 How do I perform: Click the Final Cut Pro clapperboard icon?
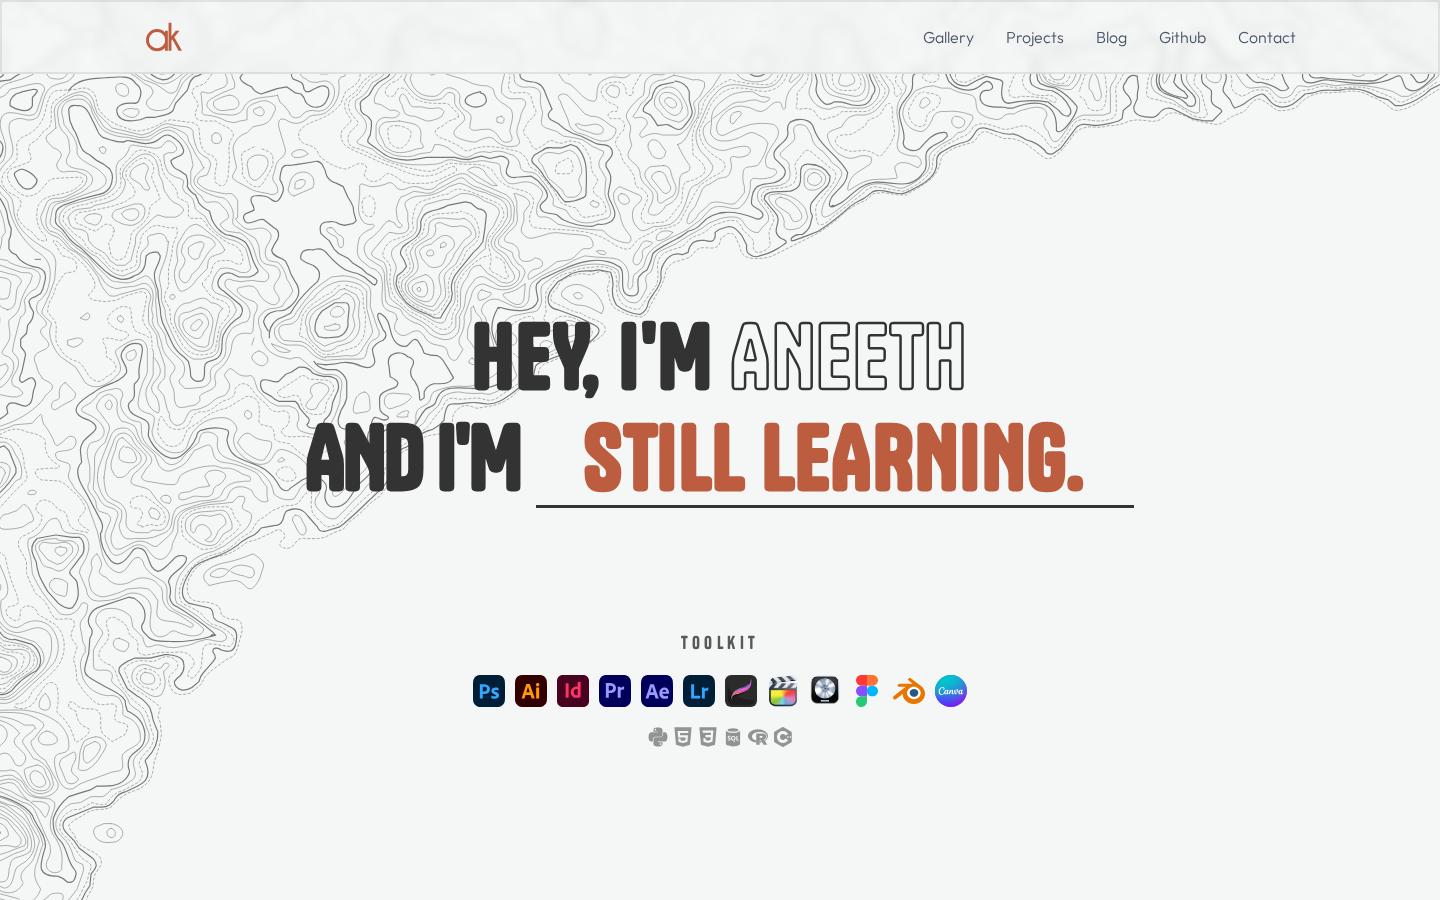tap(783, 691)
